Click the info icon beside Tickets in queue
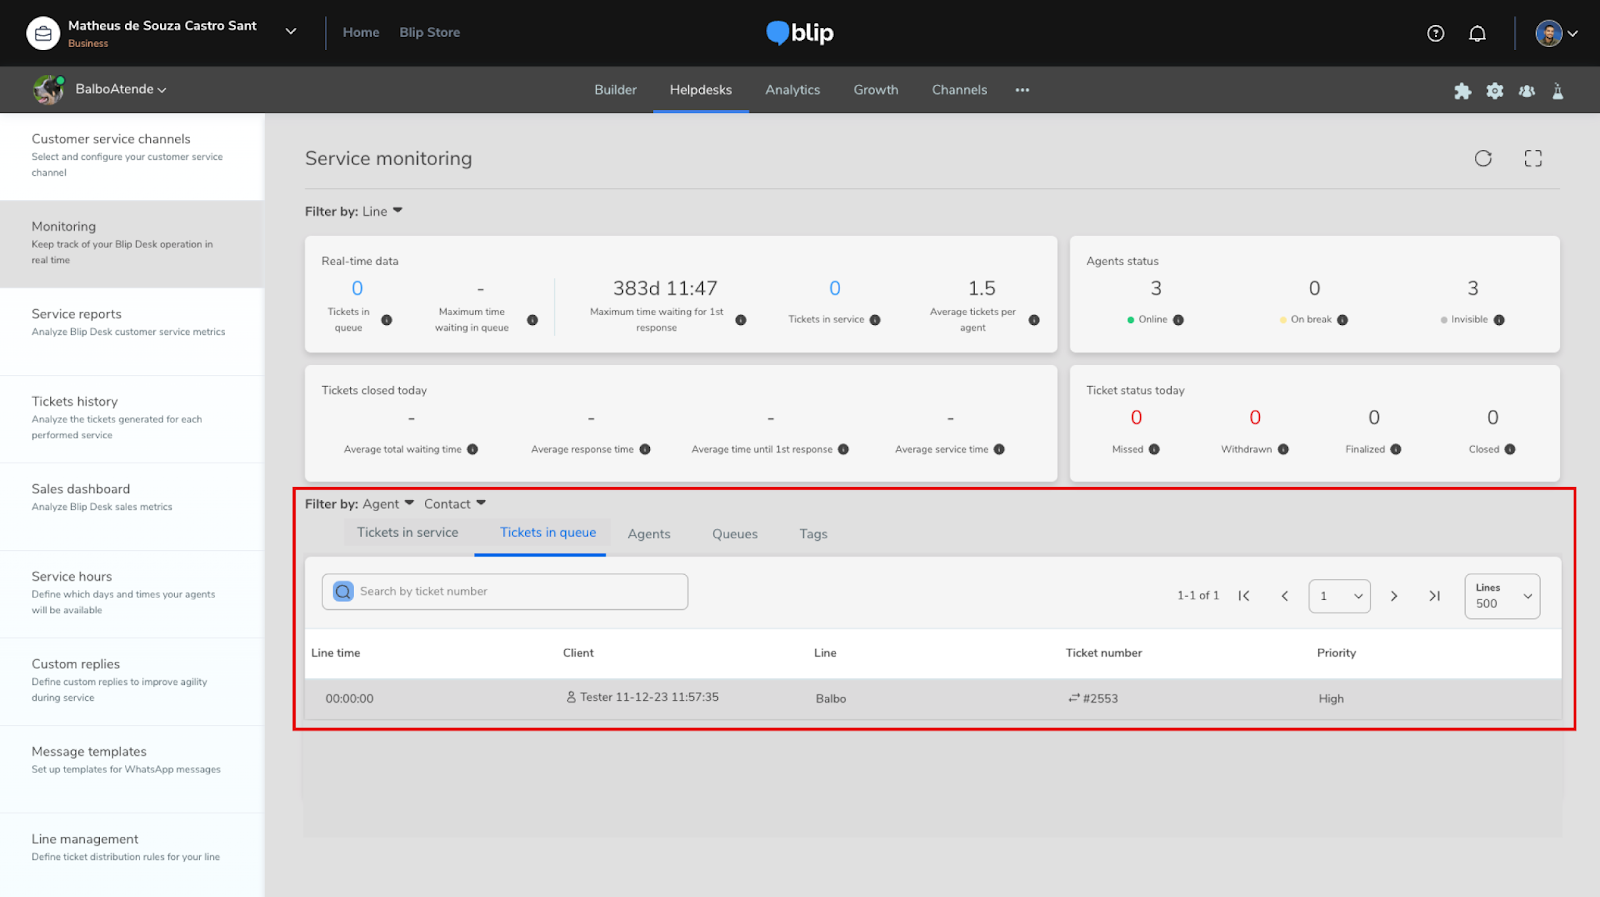Screen dimensions: 1600x897 387,320
